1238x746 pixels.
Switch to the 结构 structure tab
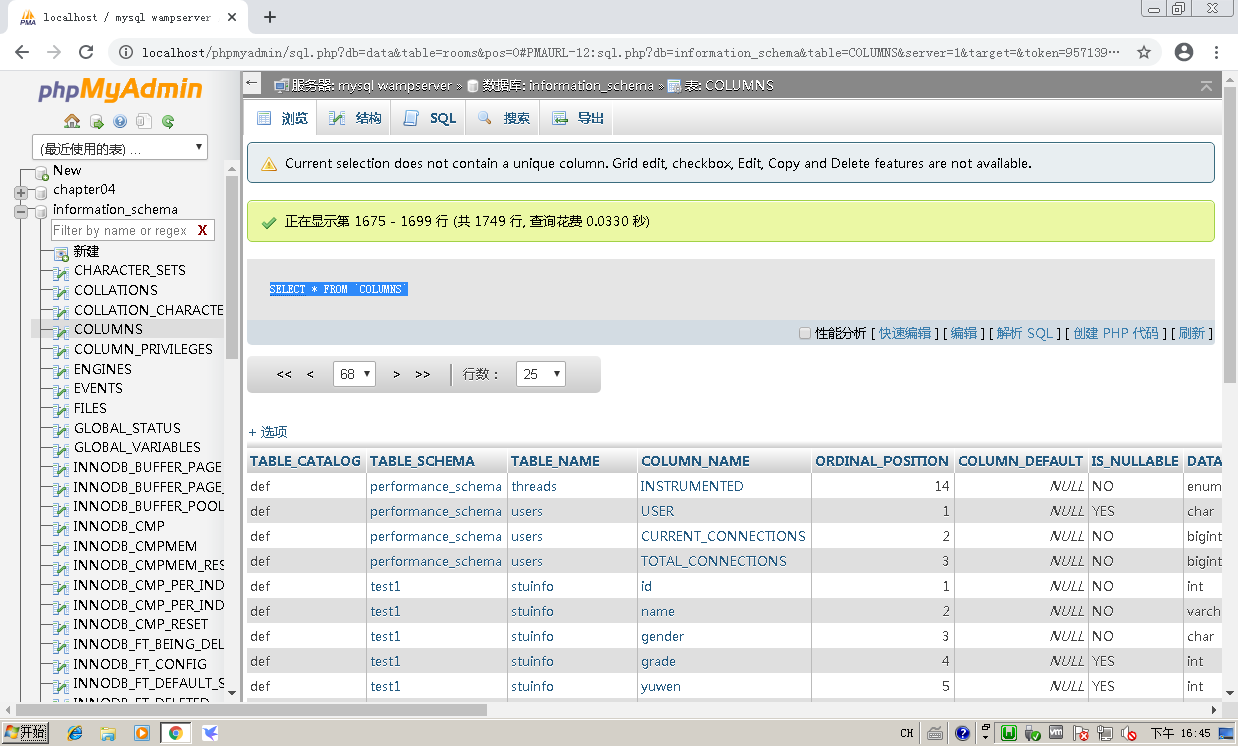pos(355,118)
